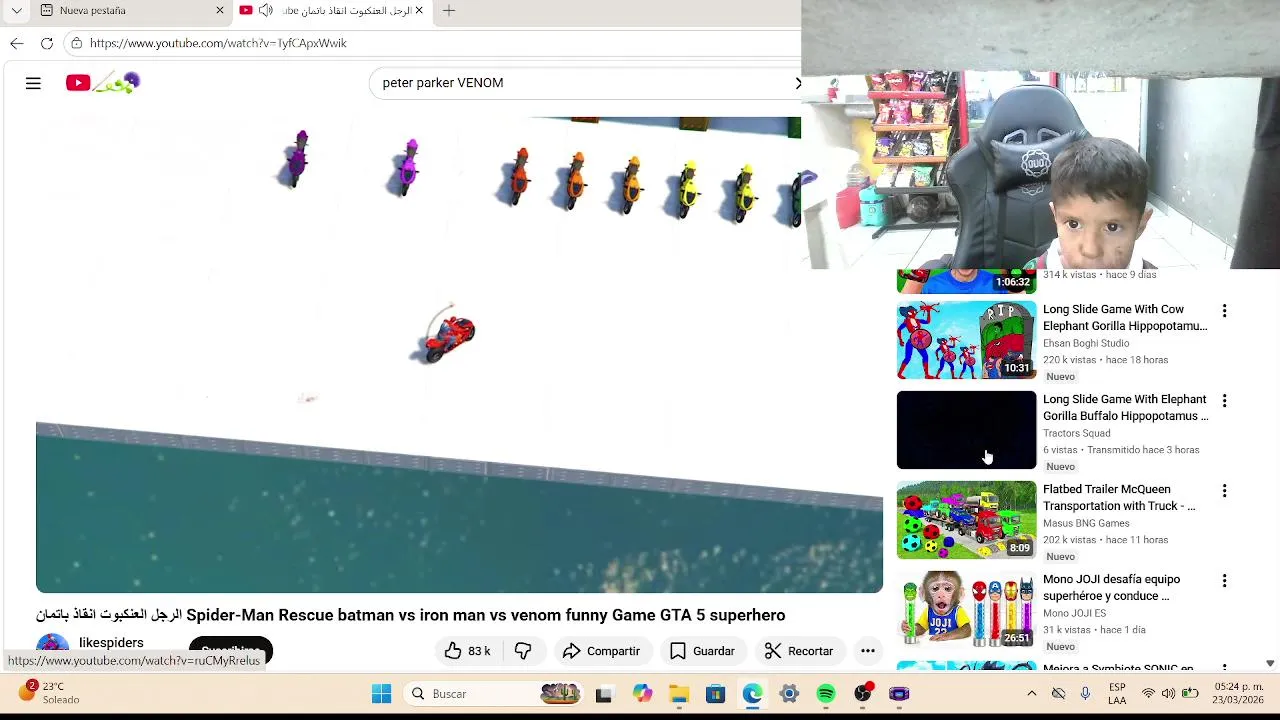Save the video with Guardar
This screenshot has height=720, width=1280.
click(x=702, y=651)
